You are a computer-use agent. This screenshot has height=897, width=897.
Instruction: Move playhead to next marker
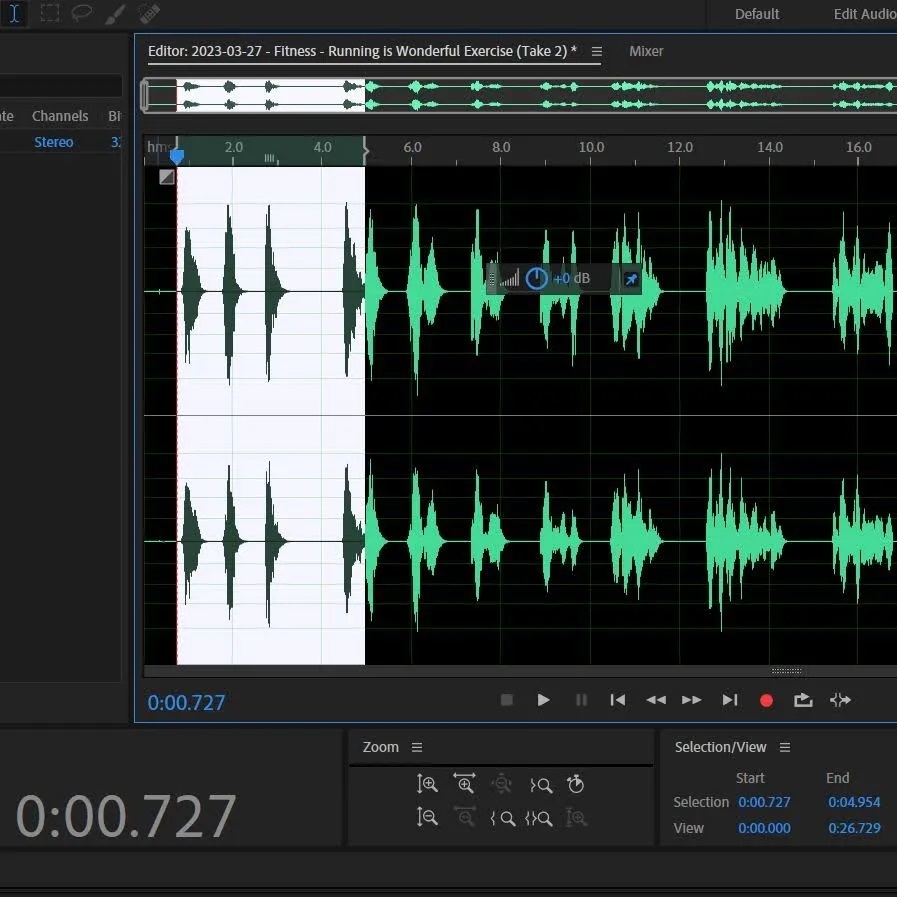[730, 700]
